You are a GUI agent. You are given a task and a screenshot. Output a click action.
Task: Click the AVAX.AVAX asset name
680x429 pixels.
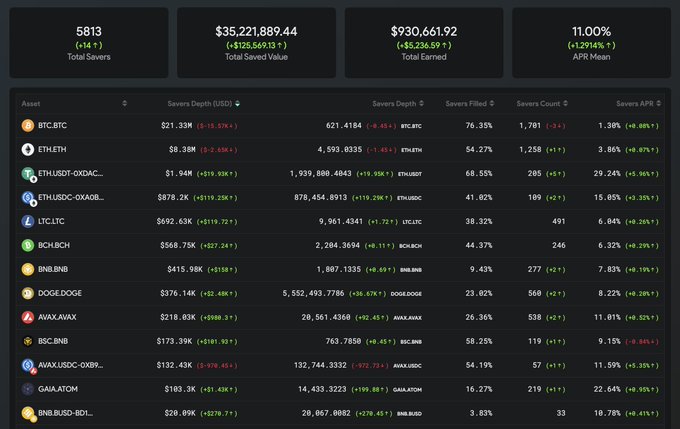[x=57, y=317]
